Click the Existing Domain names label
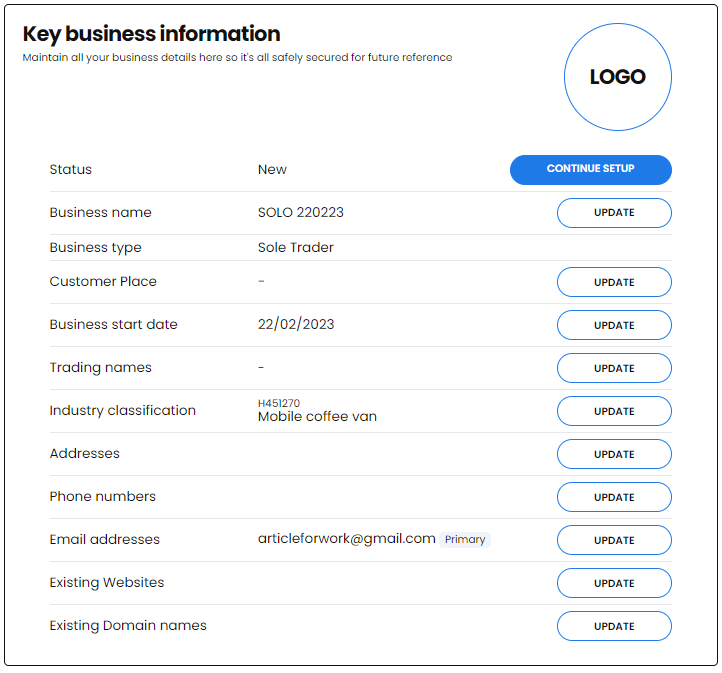 [128, 626]
